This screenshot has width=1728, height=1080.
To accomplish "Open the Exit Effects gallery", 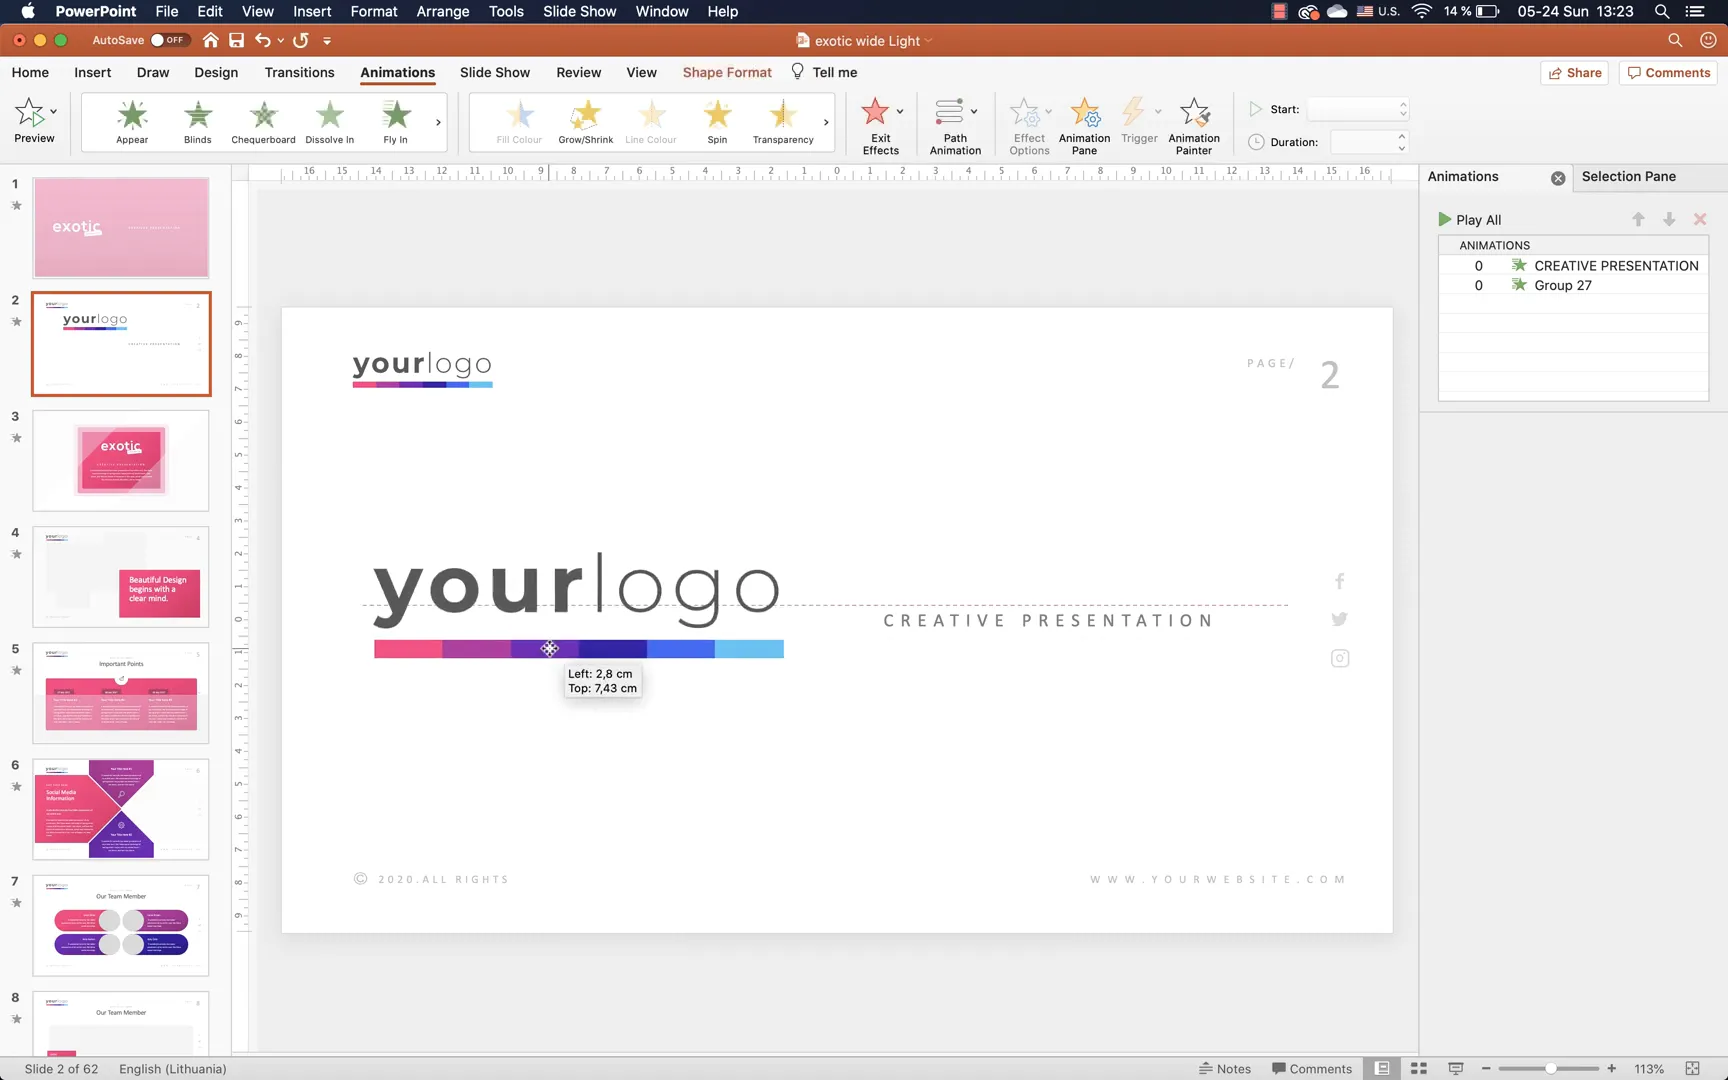I will tap(879, 124).
